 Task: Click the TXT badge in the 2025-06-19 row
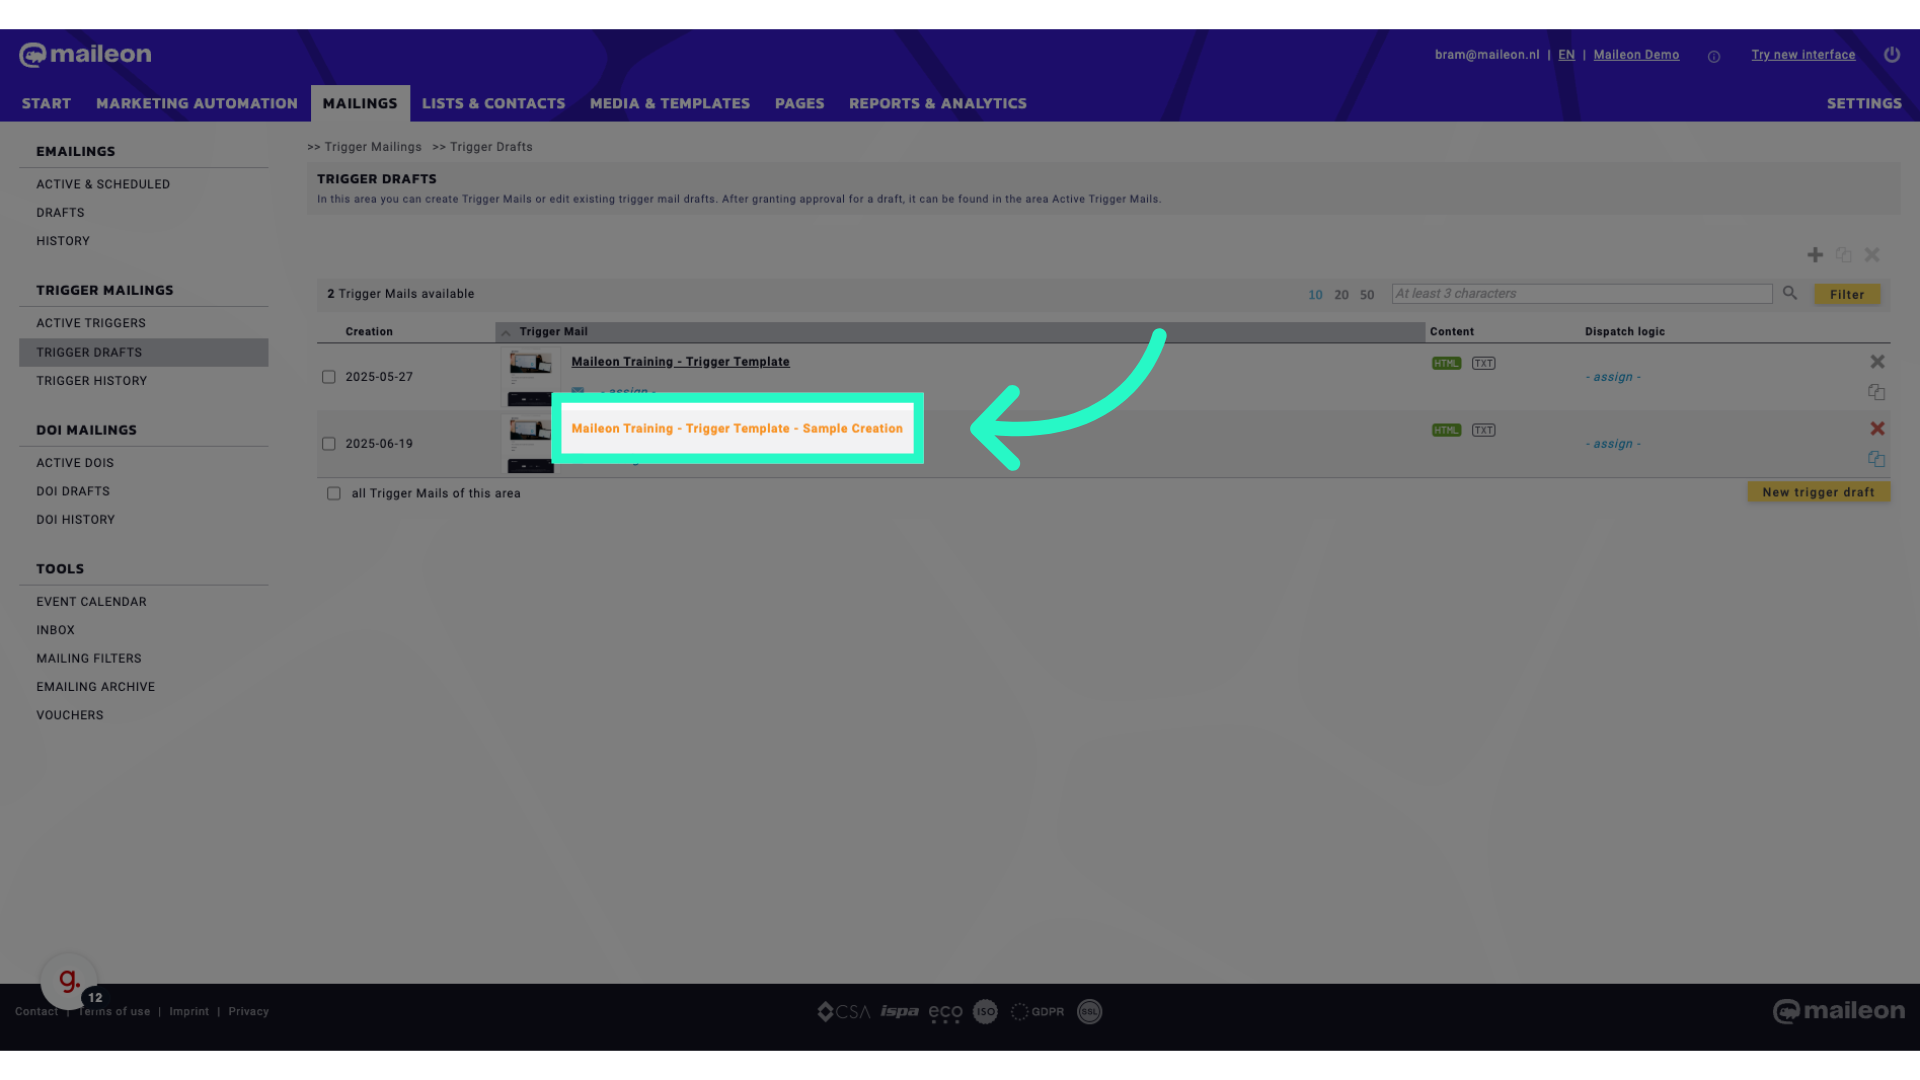[1483, 430]
